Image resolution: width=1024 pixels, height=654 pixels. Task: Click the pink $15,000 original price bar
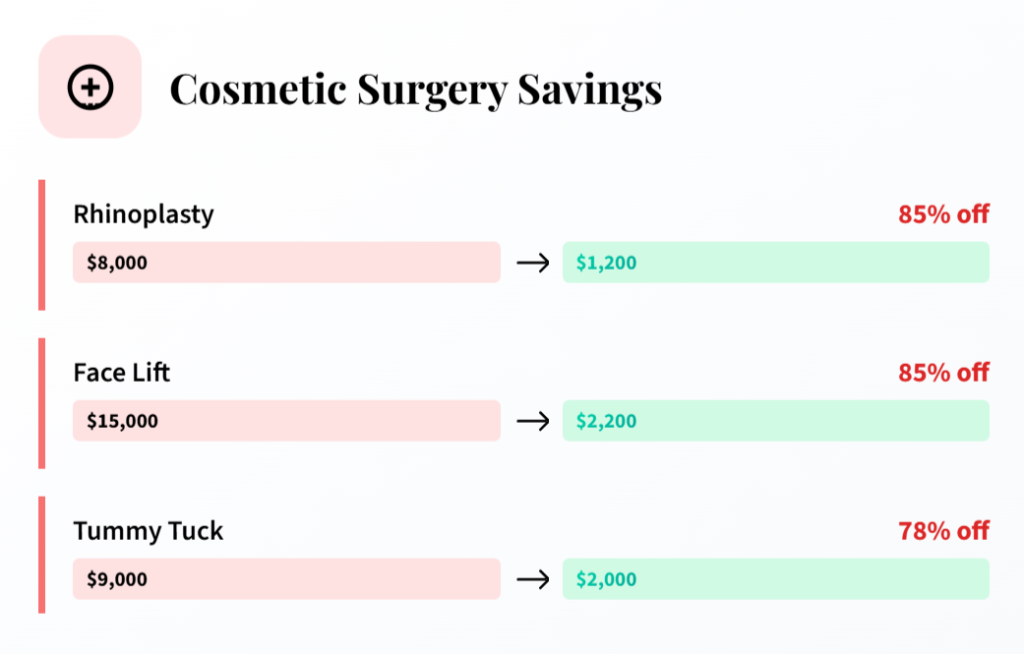286,421
